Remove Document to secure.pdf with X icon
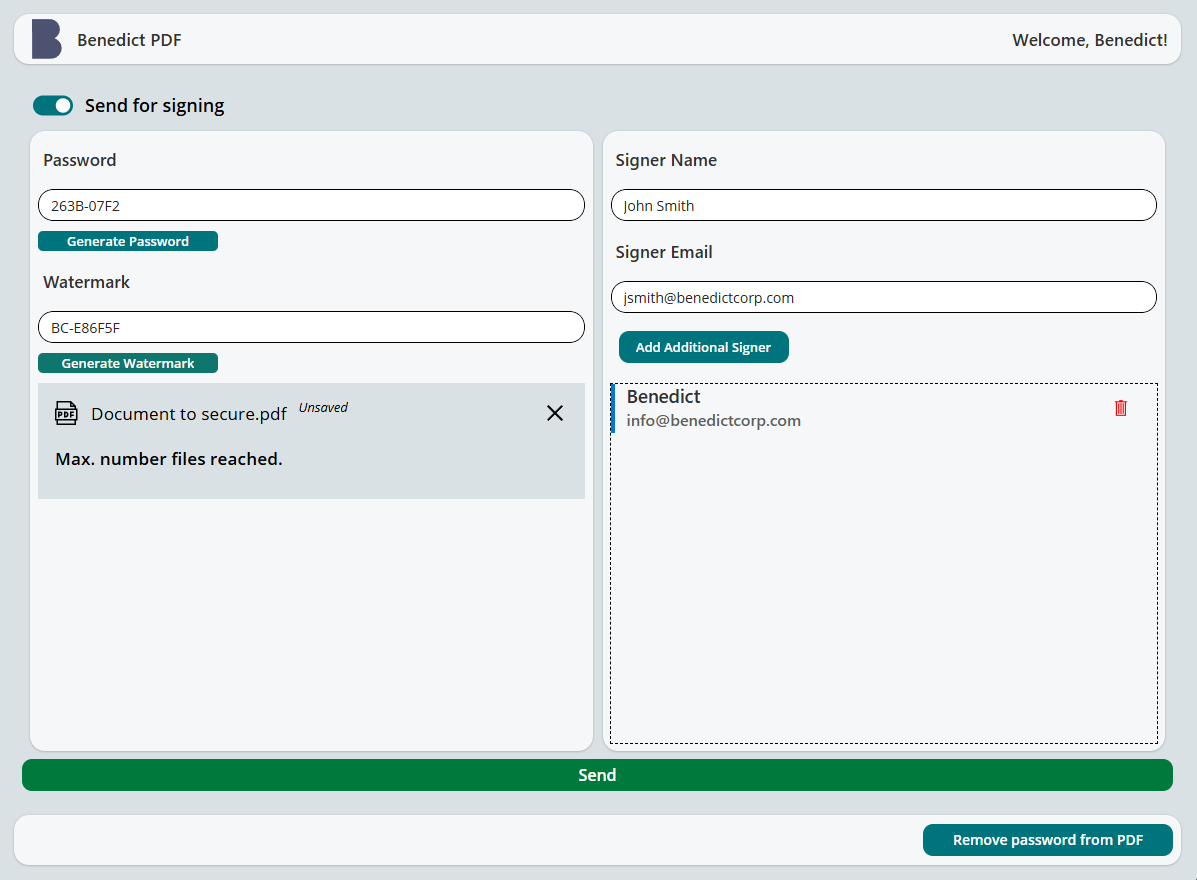 pos(555,413)
